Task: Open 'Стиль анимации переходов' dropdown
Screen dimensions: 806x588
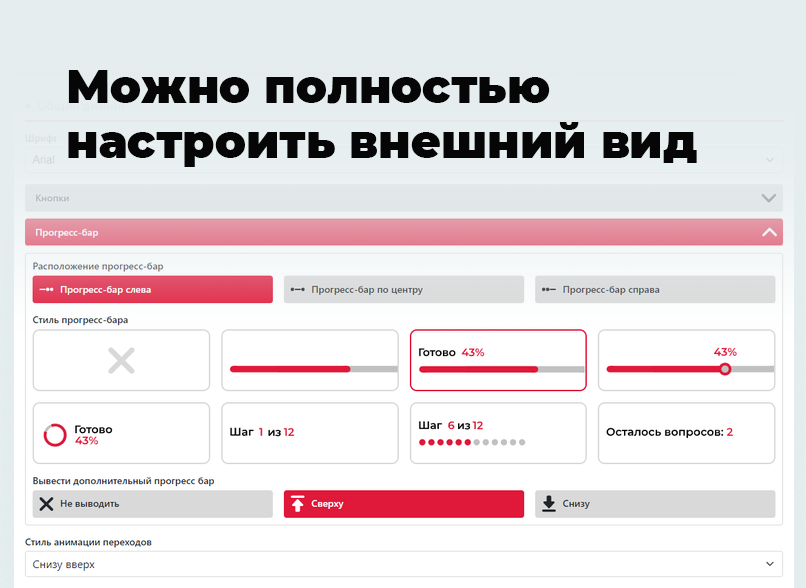Action: (403, 564)
